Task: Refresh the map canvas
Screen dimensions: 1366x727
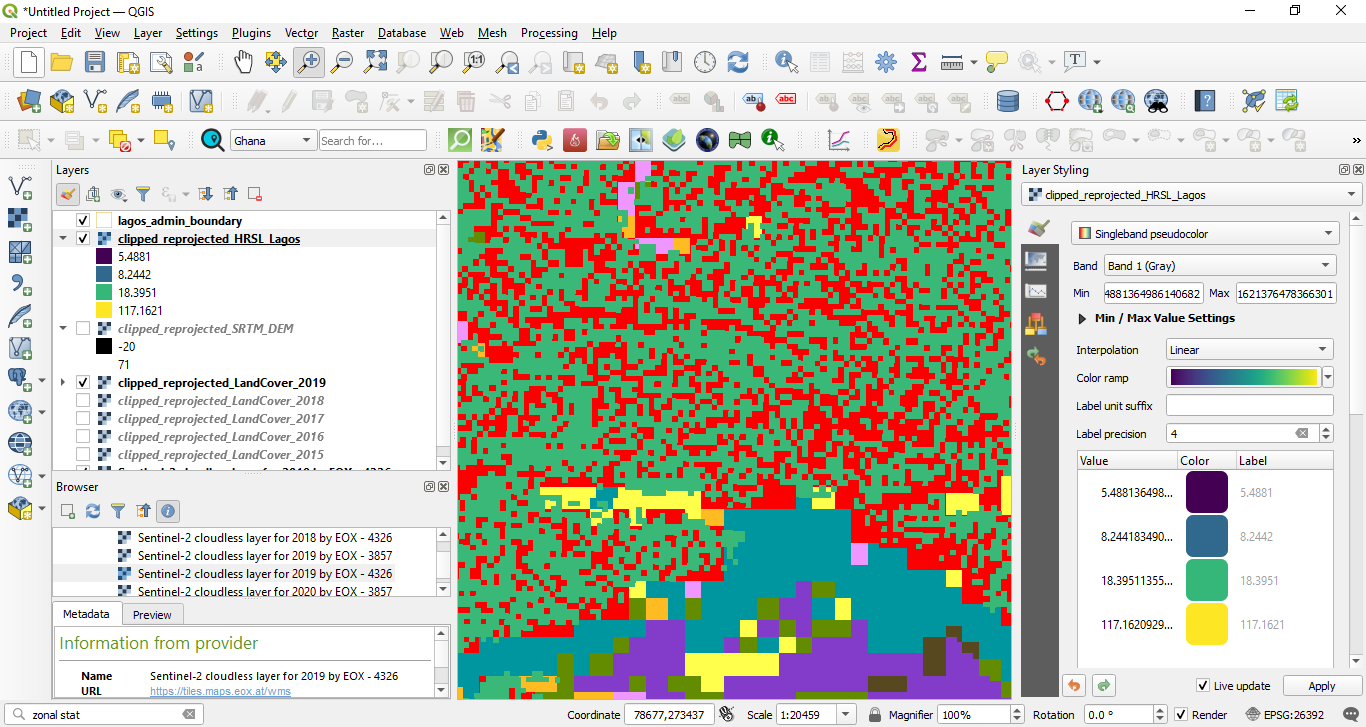Action: pos(738,62)
